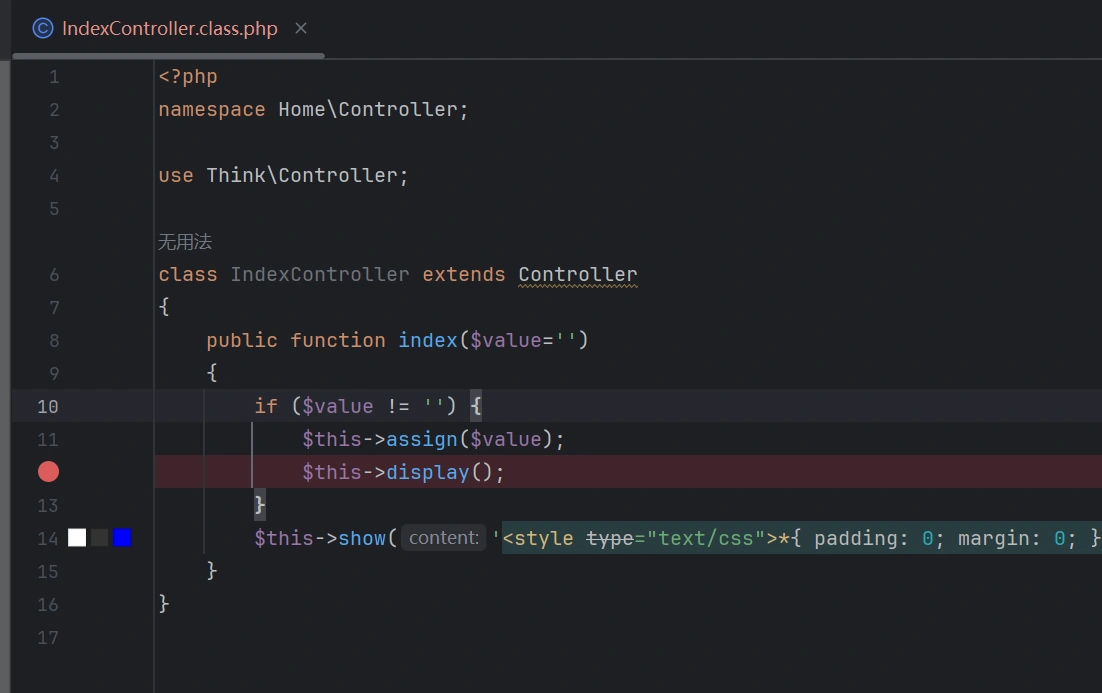Click line number 10 in the gutter

tap(48, 406)
